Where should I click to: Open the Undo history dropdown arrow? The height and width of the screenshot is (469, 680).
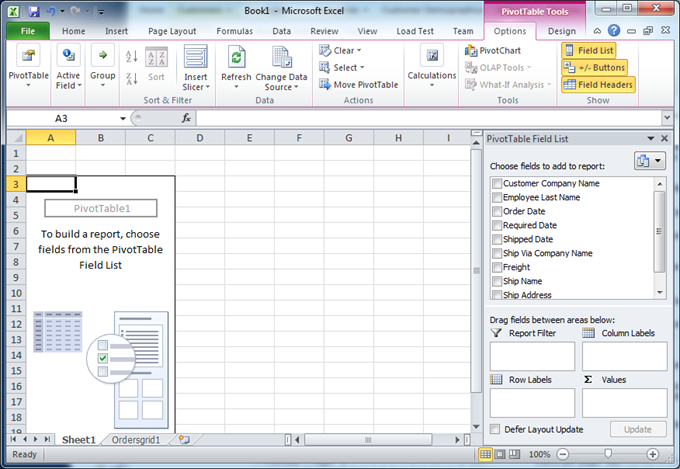point(62,11)
